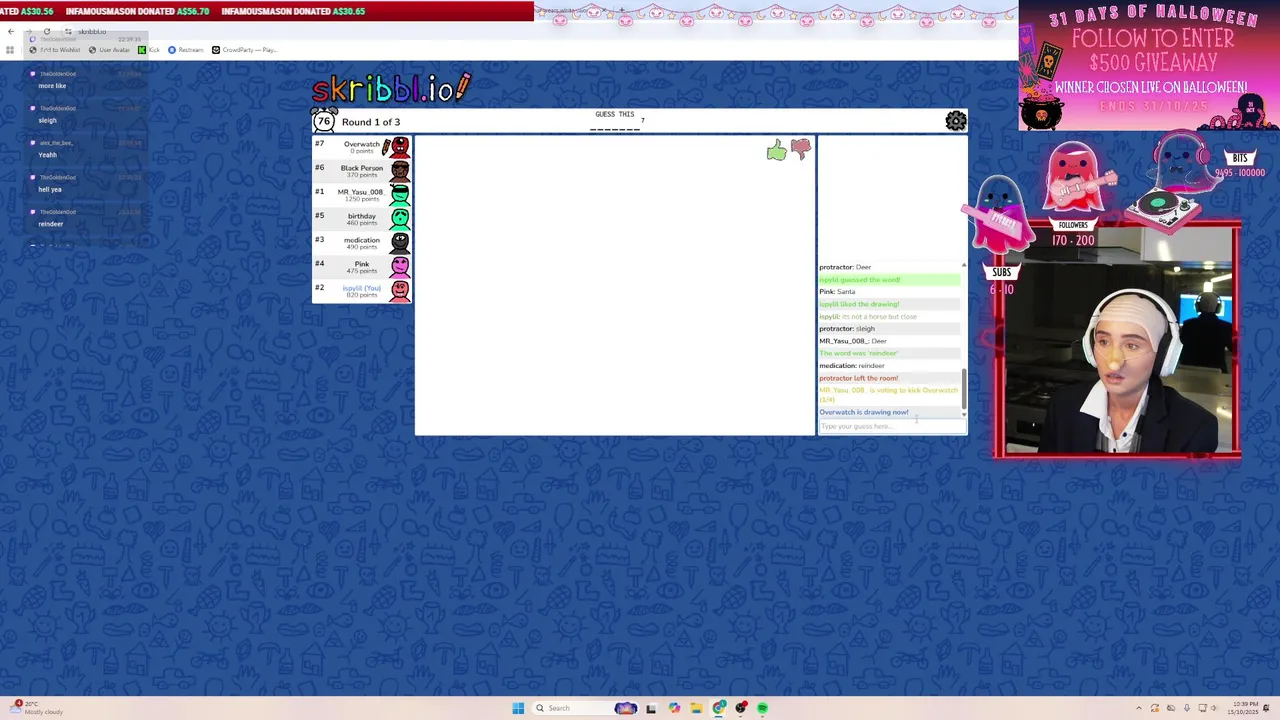Screen dimensions: 1280x720
Task: Click chat message 'Overwatch is drawing now!'
Action: 864,412
